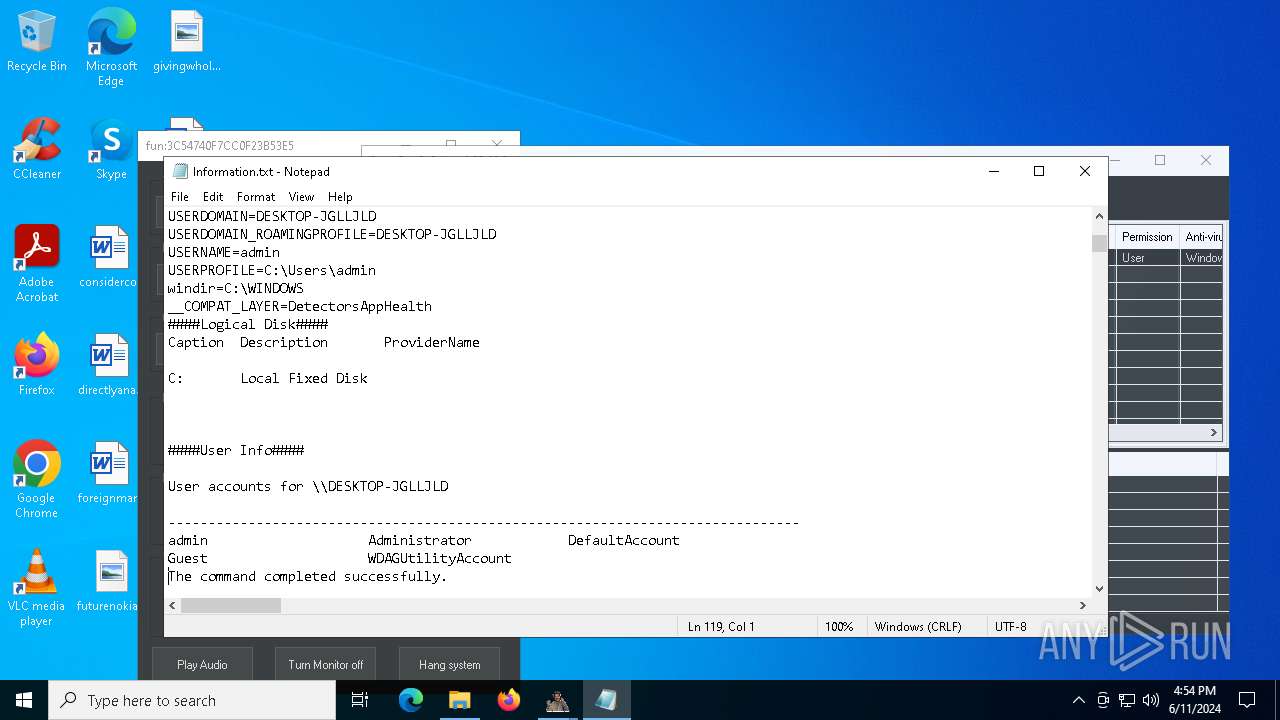Click the Hang system button
This screenshot has width=1280, height=720.
(449, 664)
